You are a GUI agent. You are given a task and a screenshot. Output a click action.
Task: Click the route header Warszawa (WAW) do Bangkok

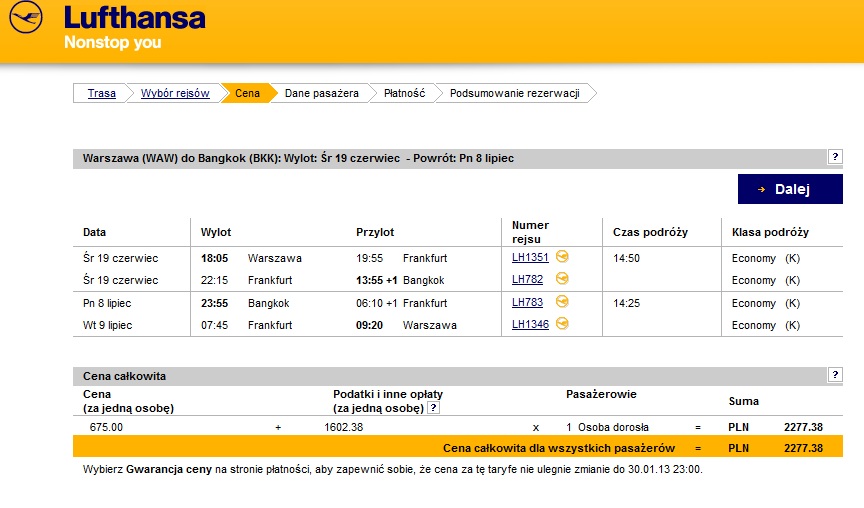coord(298,158)
